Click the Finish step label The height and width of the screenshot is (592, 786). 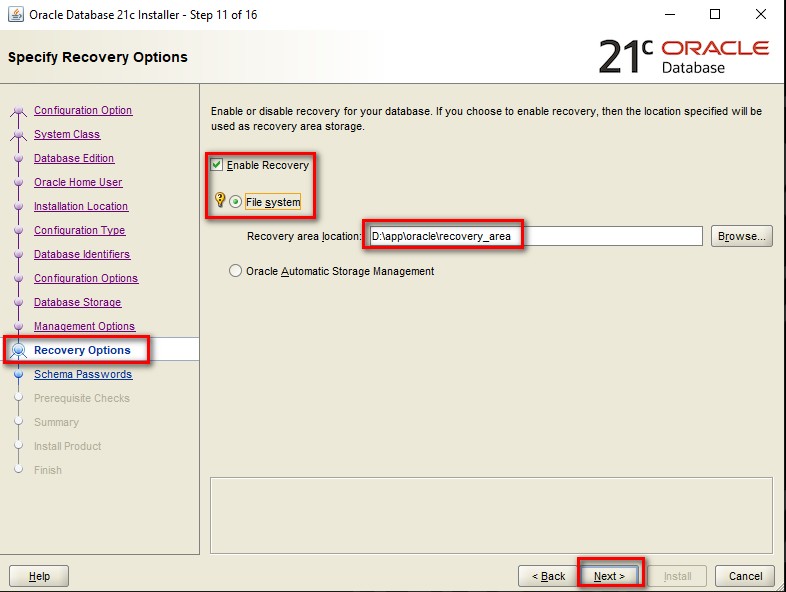pyautogui.click(x=48, y=470)
